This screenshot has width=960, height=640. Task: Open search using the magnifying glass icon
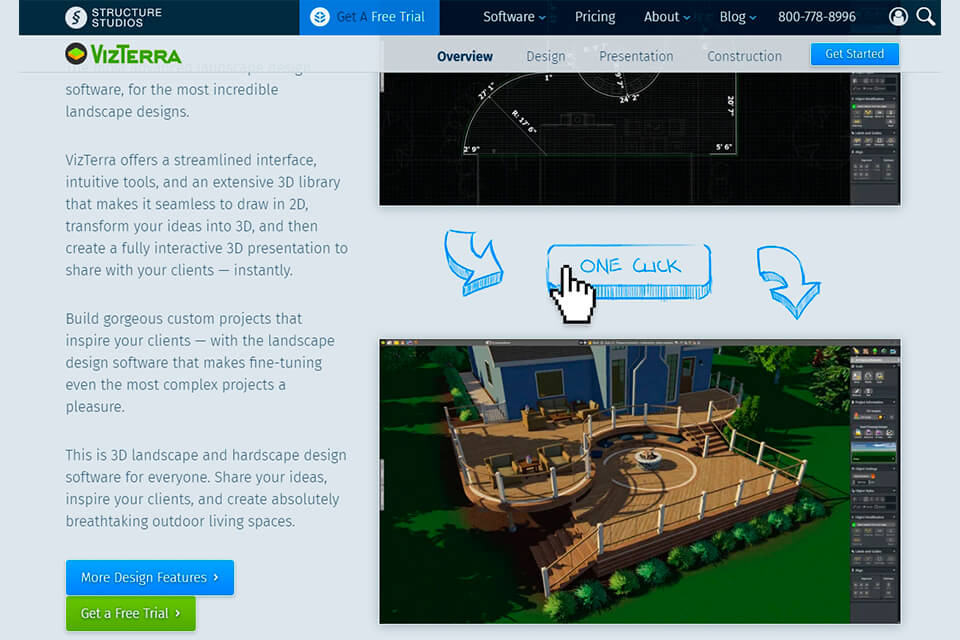coord(925,16)
